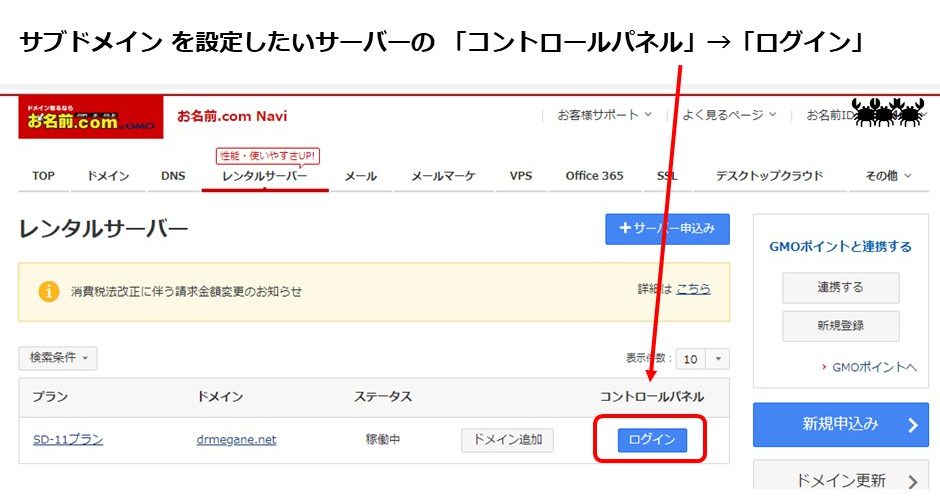Click 新規登録 button
The height and width of the screenshot is (504, 940).
(x=840, y=326)
